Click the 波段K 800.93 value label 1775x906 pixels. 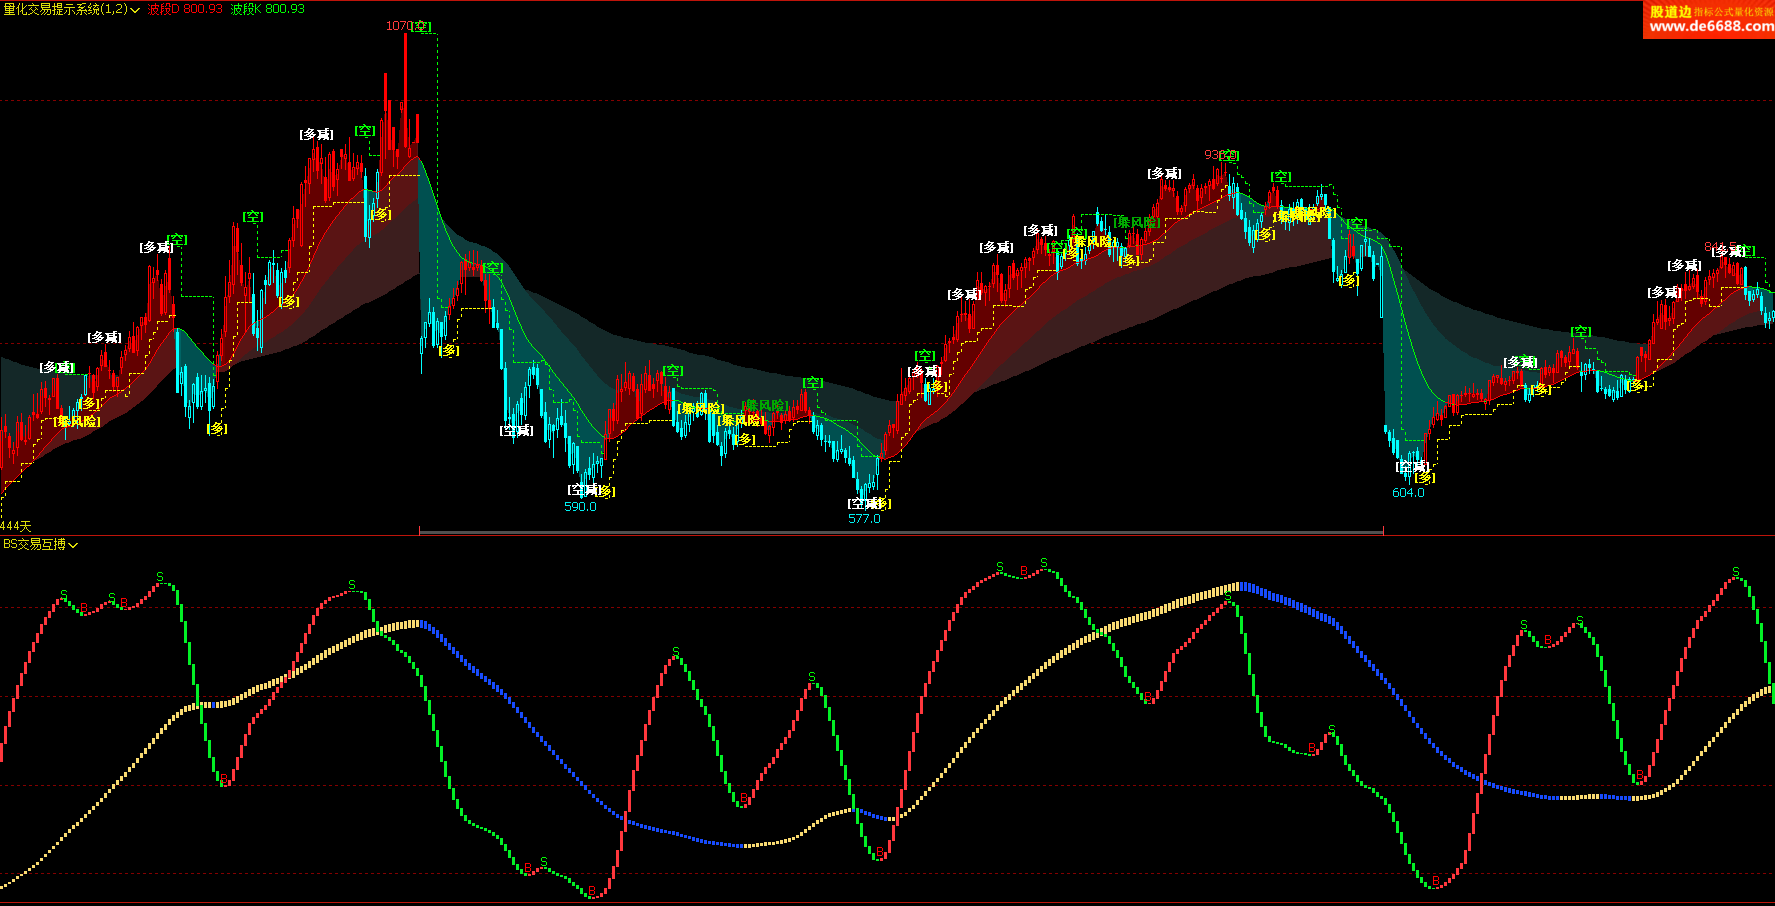coord(267,9)
